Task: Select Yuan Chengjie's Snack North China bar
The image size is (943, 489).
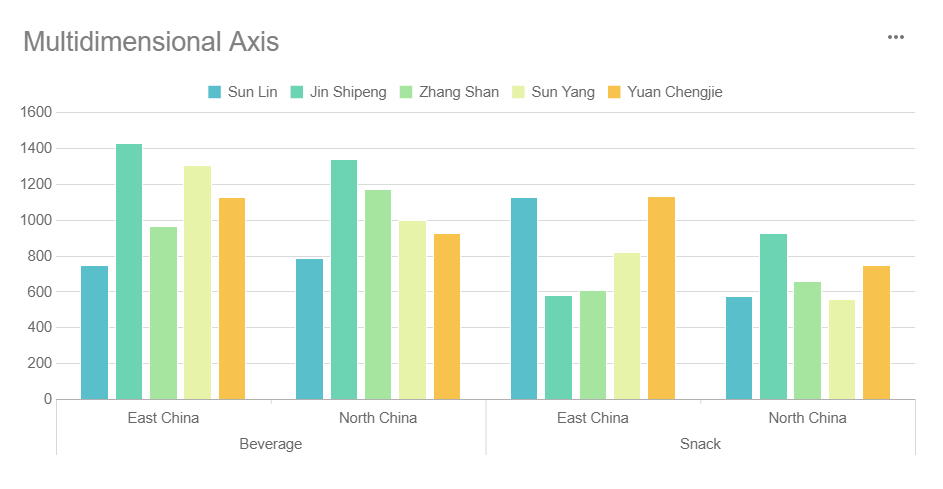Action: click(876, 332)
